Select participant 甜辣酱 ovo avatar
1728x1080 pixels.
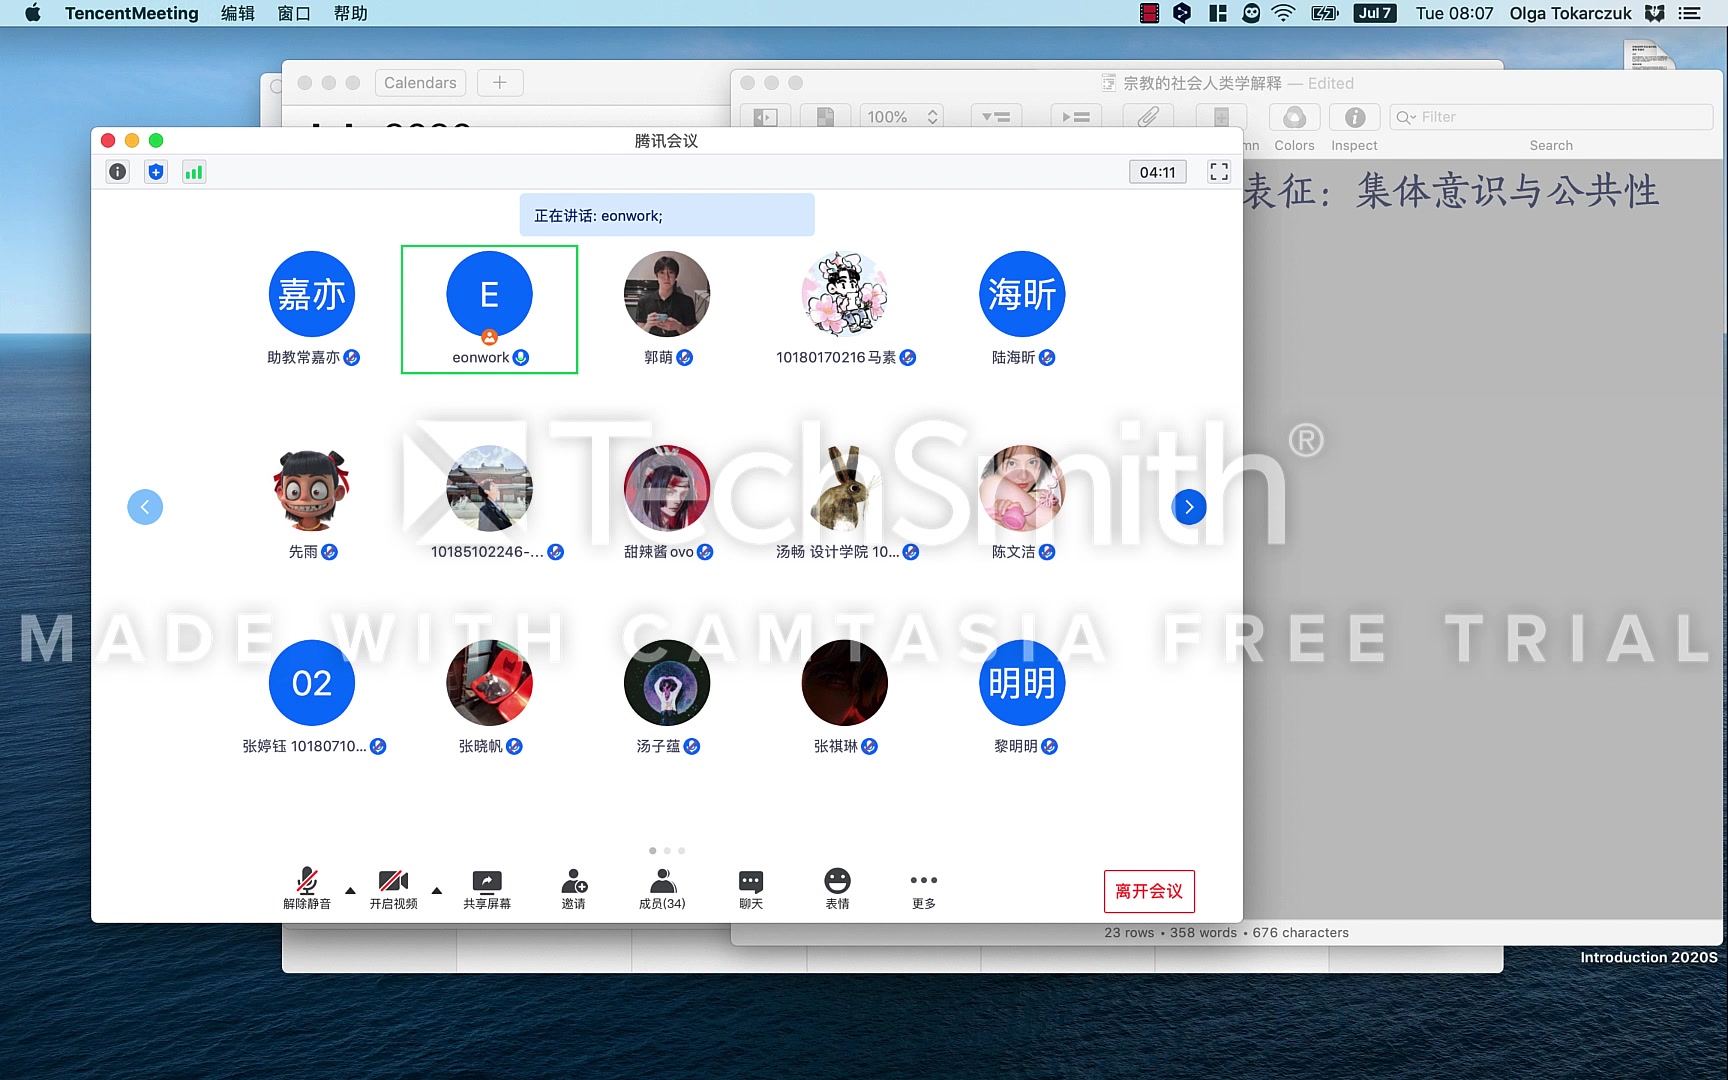coord(667,488)
